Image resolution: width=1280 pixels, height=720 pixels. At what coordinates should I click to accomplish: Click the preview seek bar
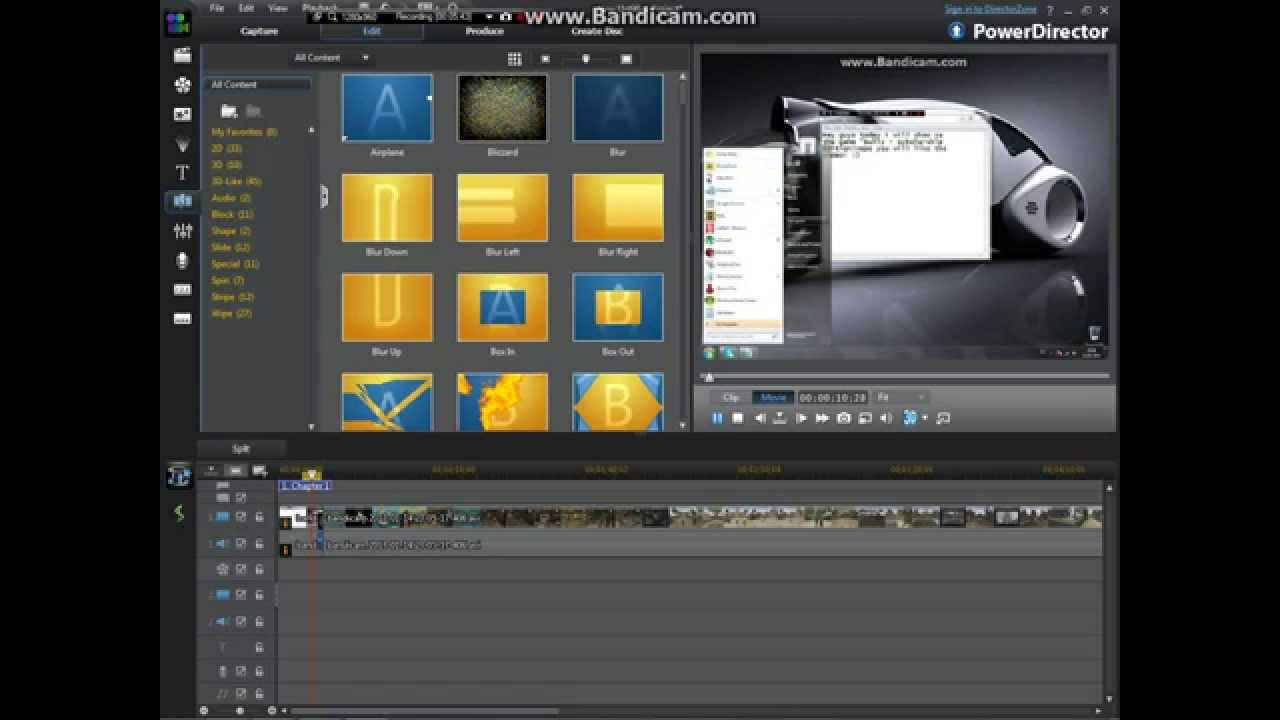pyautogui.click(x=905, y=377)
